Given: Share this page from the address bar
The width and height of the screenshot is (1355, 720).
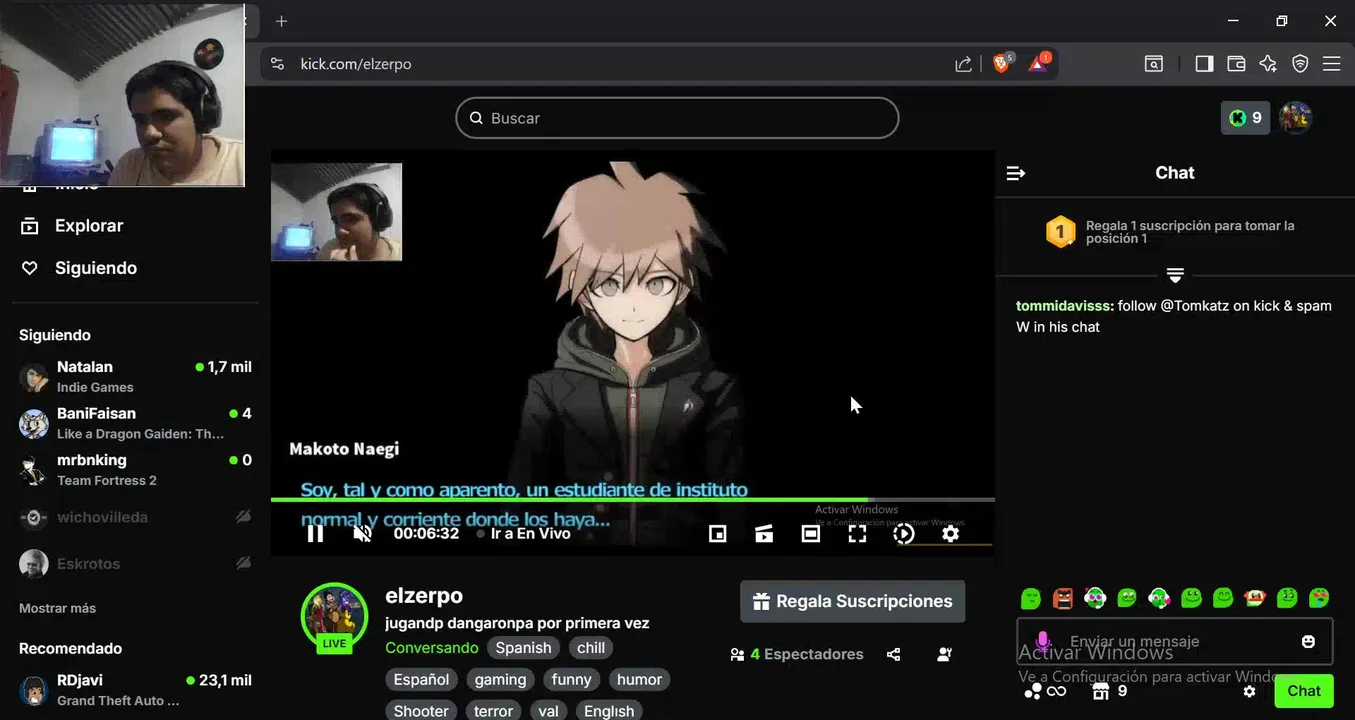Looking at the screenshot, I should (x=963, y=64).
